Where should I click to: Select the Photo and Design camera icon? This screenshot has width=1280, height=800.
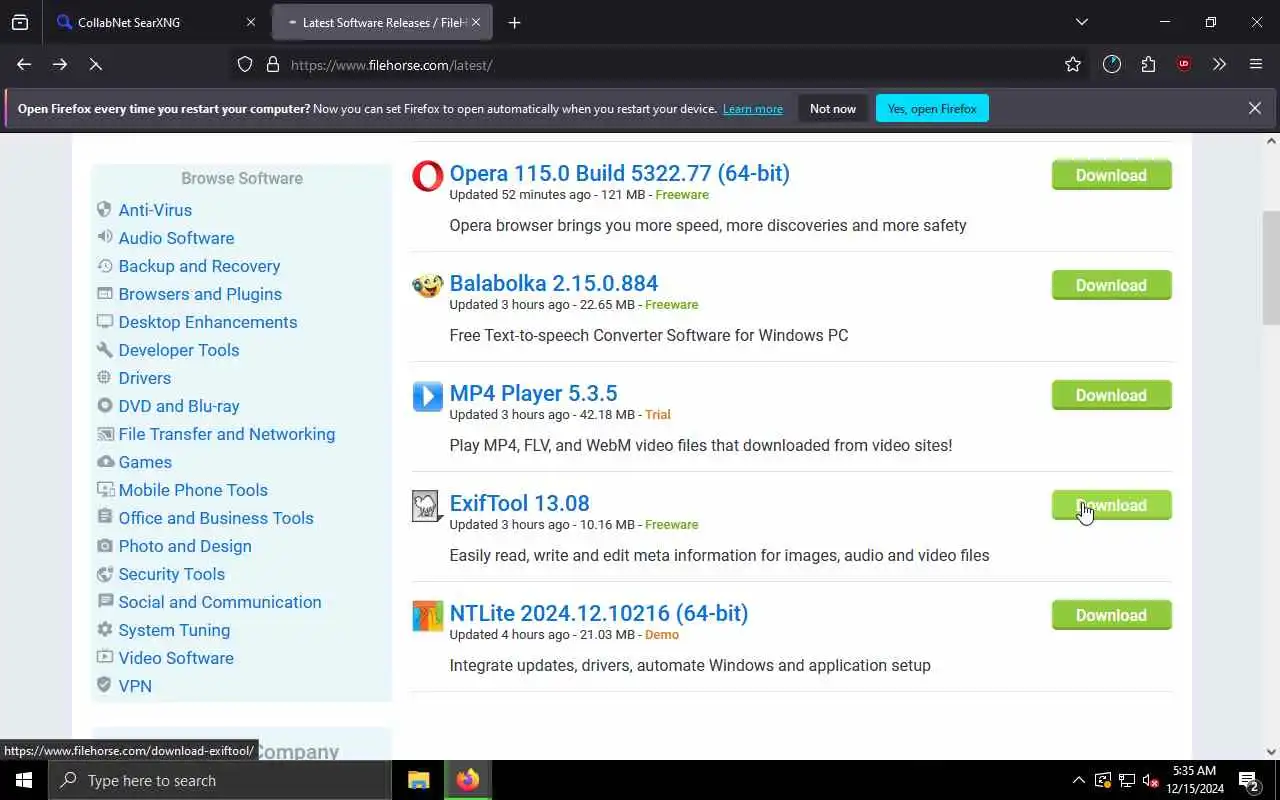(104, 546)
